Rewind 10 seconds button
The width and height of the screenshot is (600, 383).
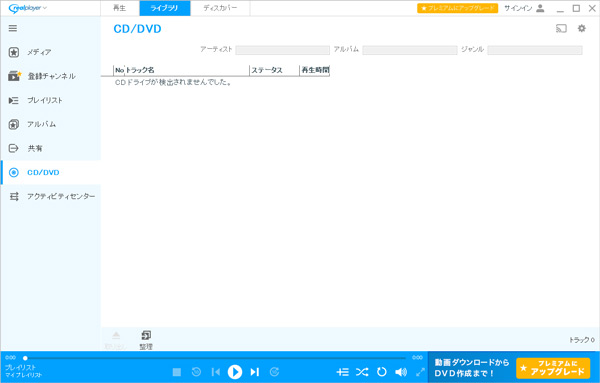coord(196,372)
